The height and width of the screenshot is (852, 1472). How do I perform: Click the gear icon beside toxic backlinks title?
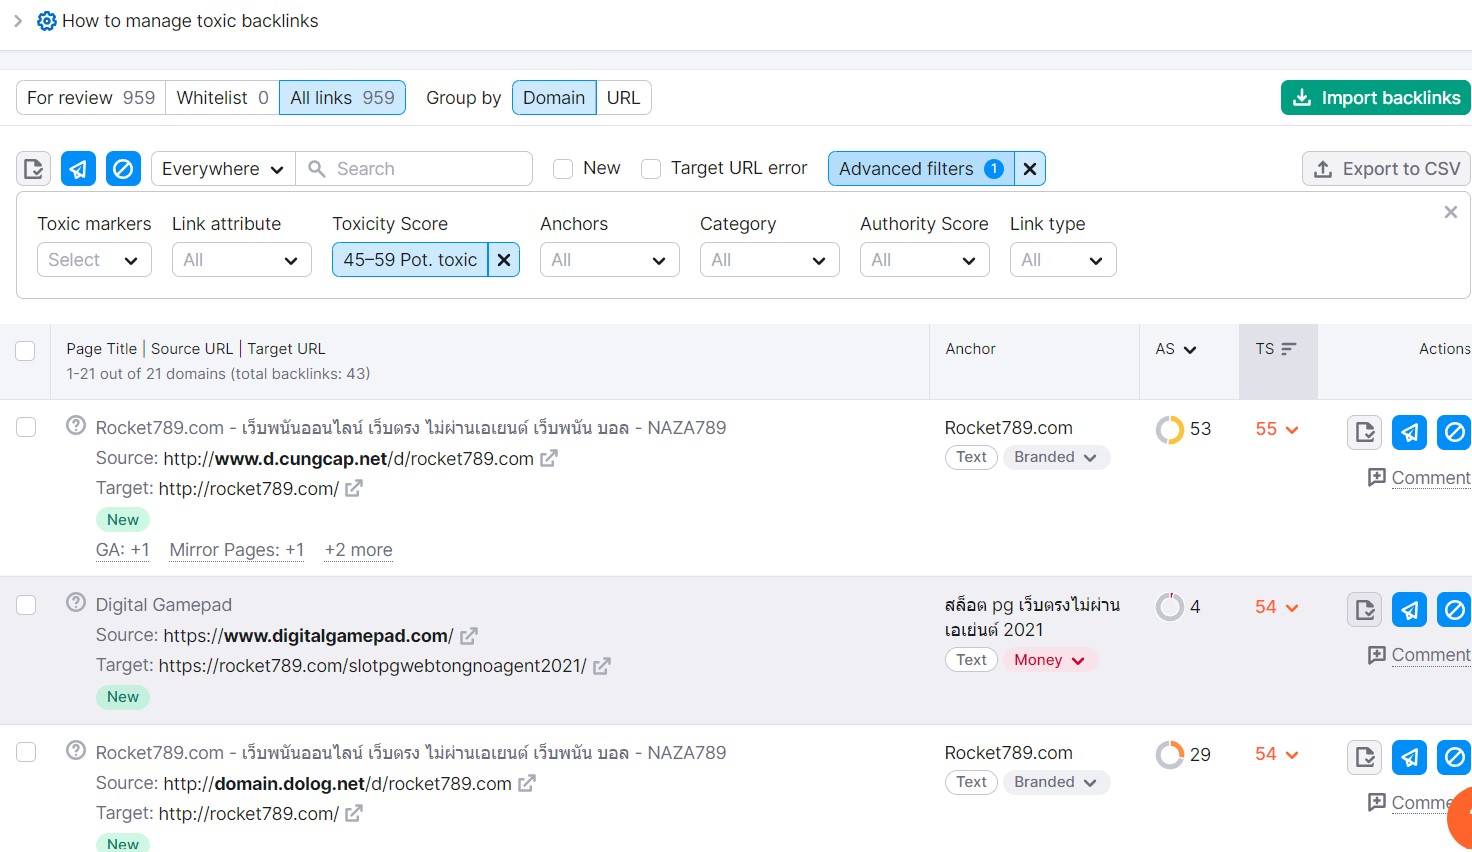pyautogui.click(x=47, y=21)
